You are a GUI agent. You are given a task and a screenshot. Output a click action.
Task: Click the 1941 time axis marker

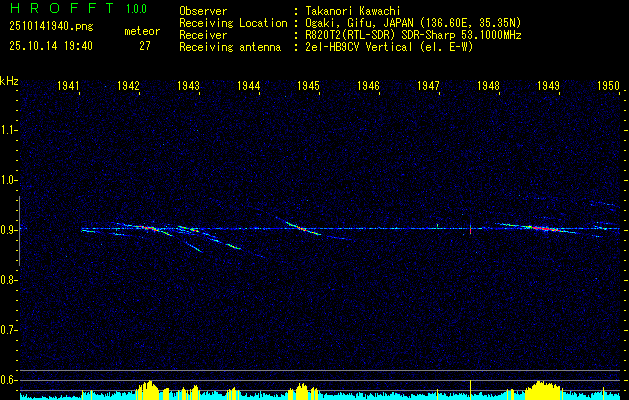click(x=68, y=85)
